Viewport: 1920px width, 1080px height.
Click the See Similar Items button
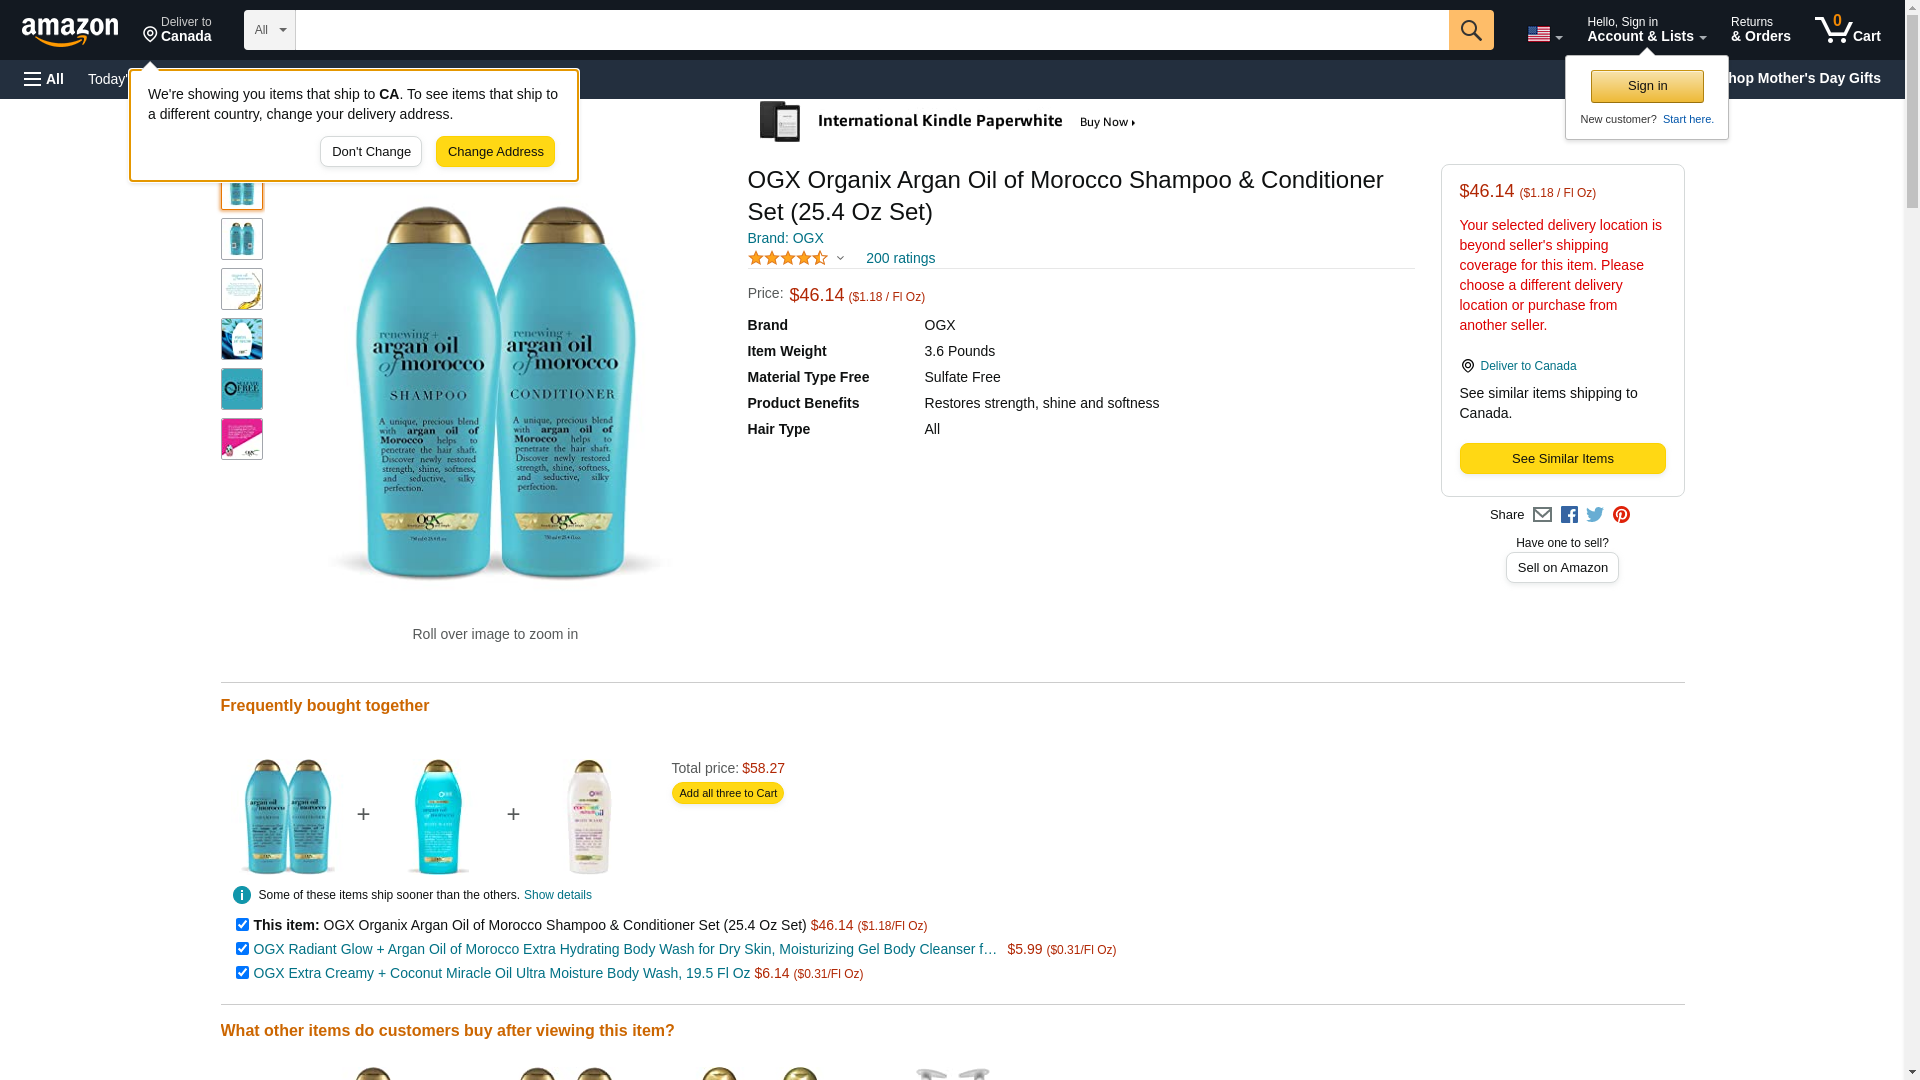pos(1561,459)
